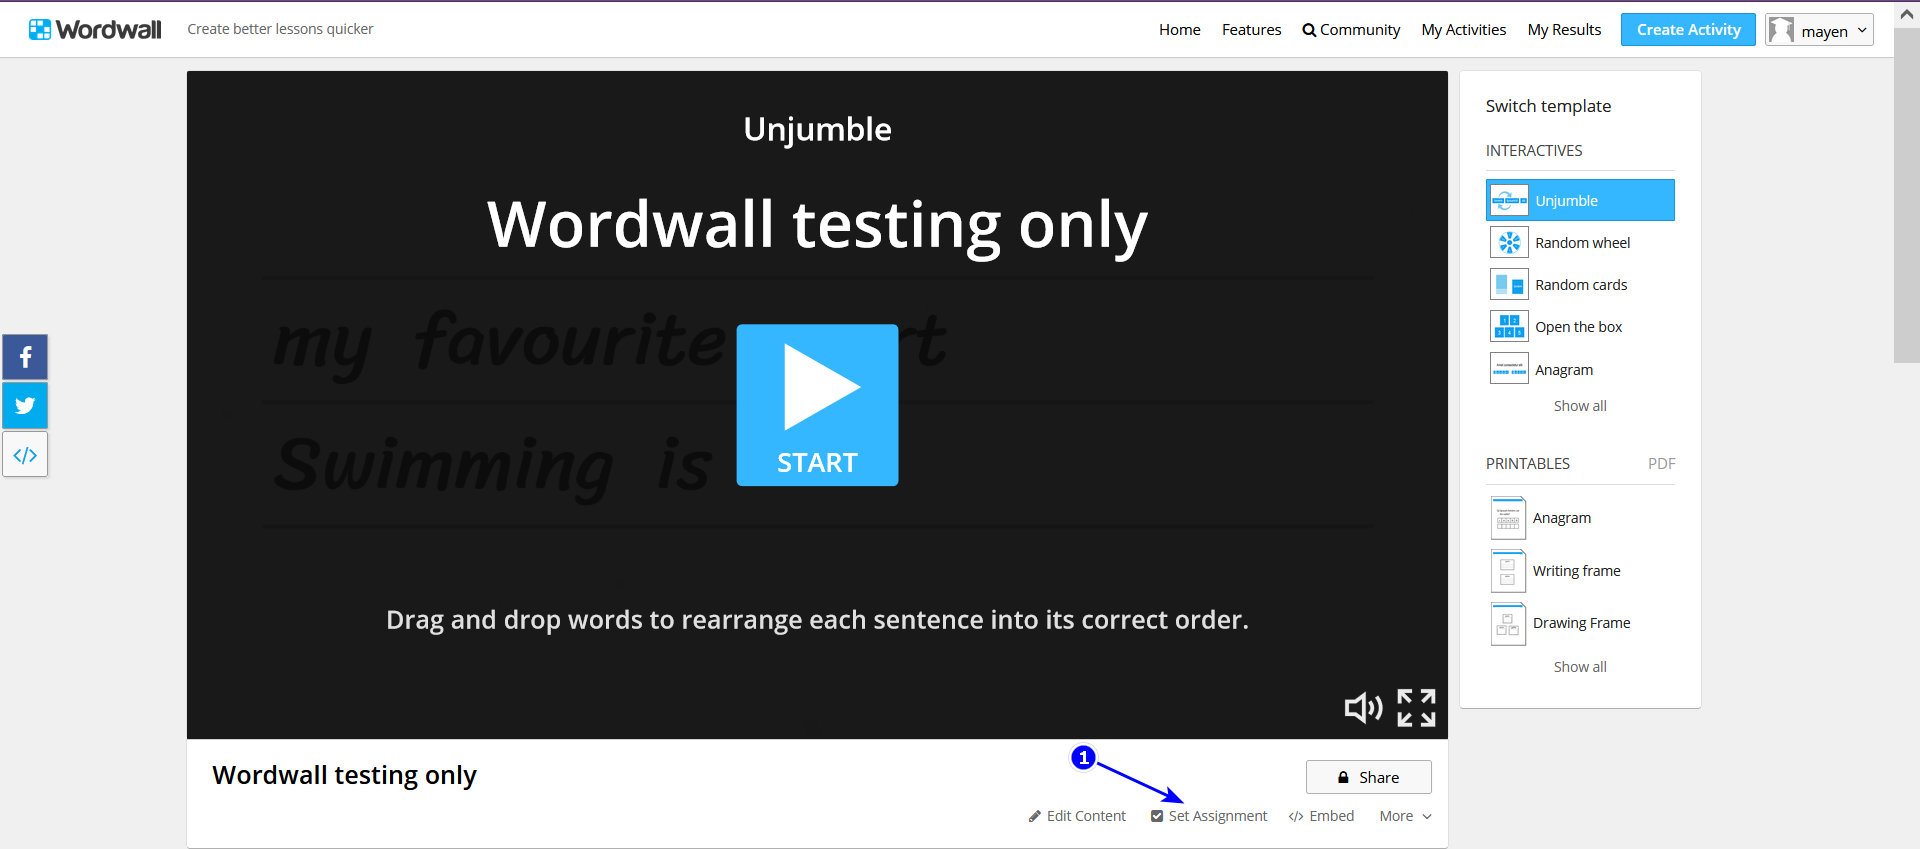
Task: Open My Results
Action: click(x=1564, y=30)
